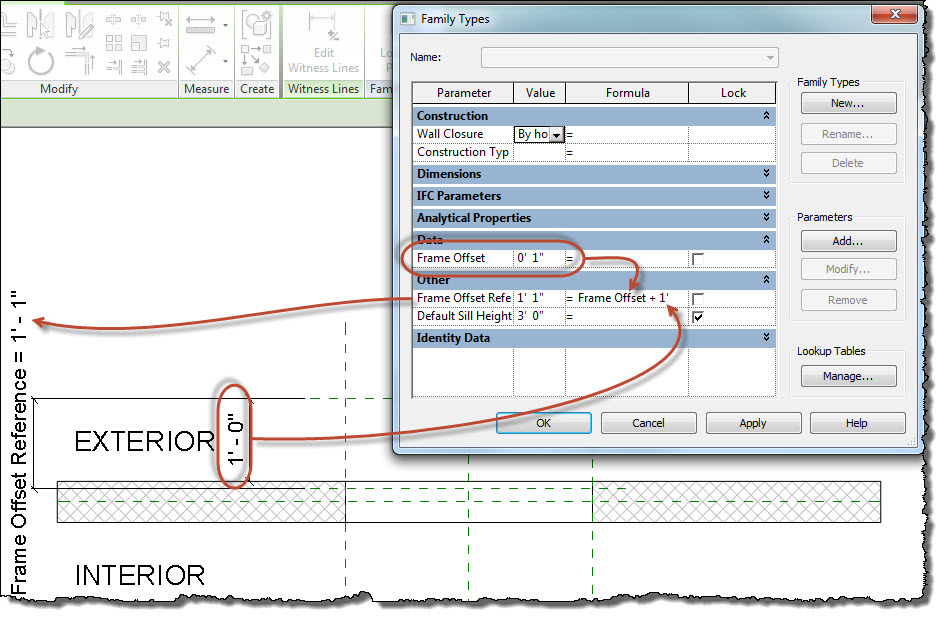Click the Witness Lines panel label
Image resolution: width=944 pixels, height=617 pixels.
click(322, 89)
